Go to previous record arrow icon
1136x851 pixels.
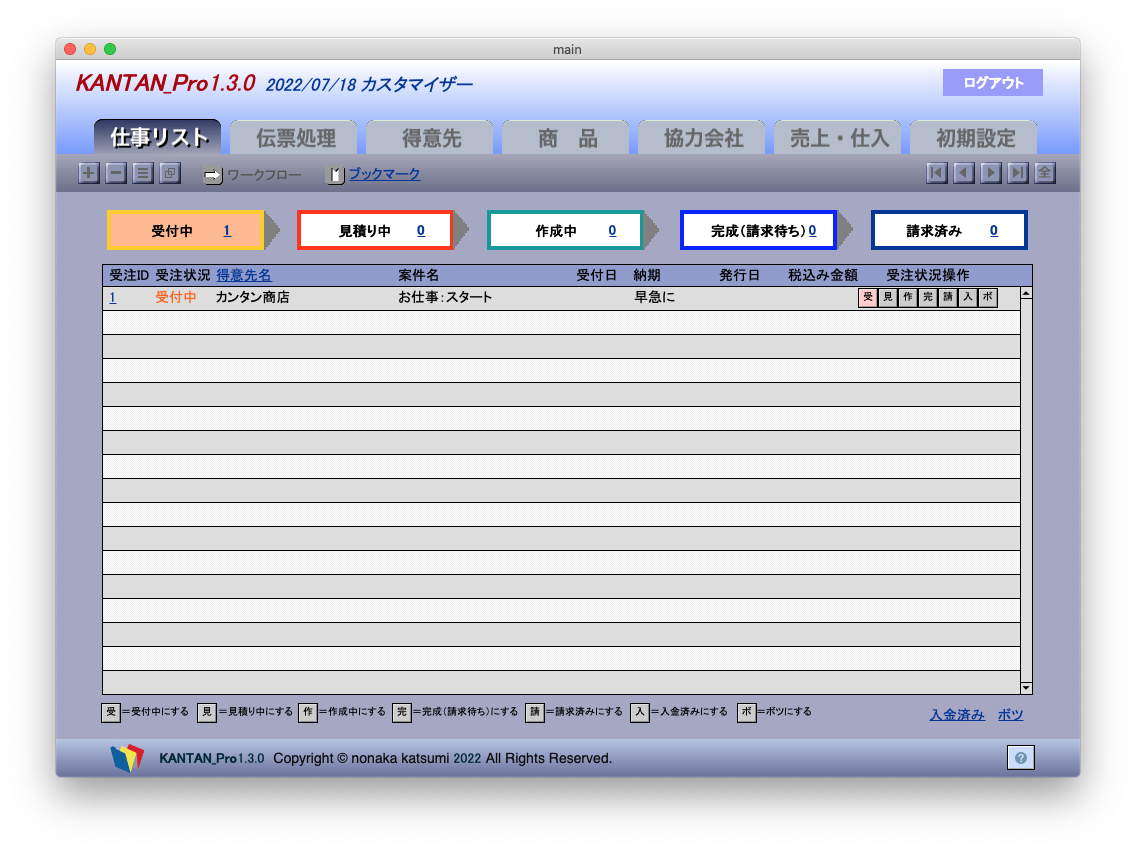964,173
